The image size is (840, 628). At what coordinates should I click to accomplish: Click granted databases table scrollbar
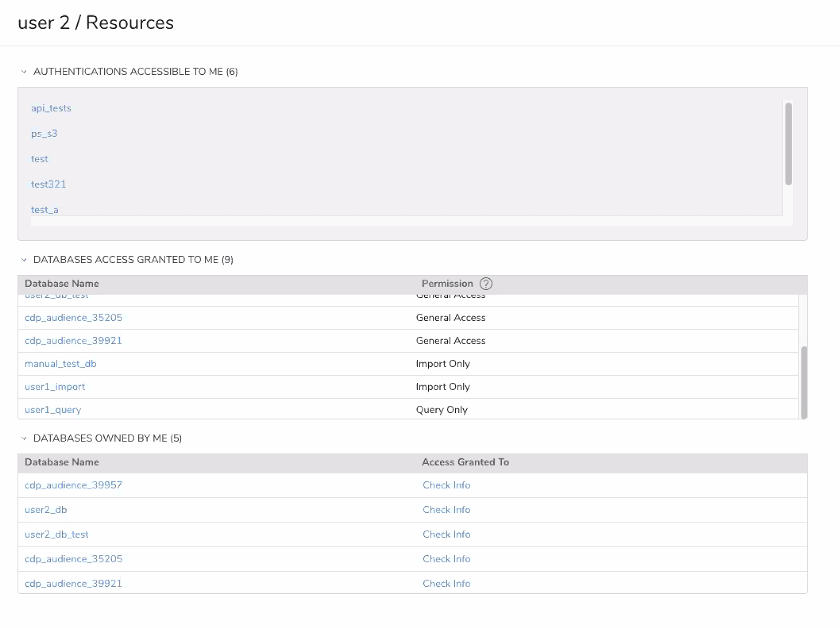802,382
